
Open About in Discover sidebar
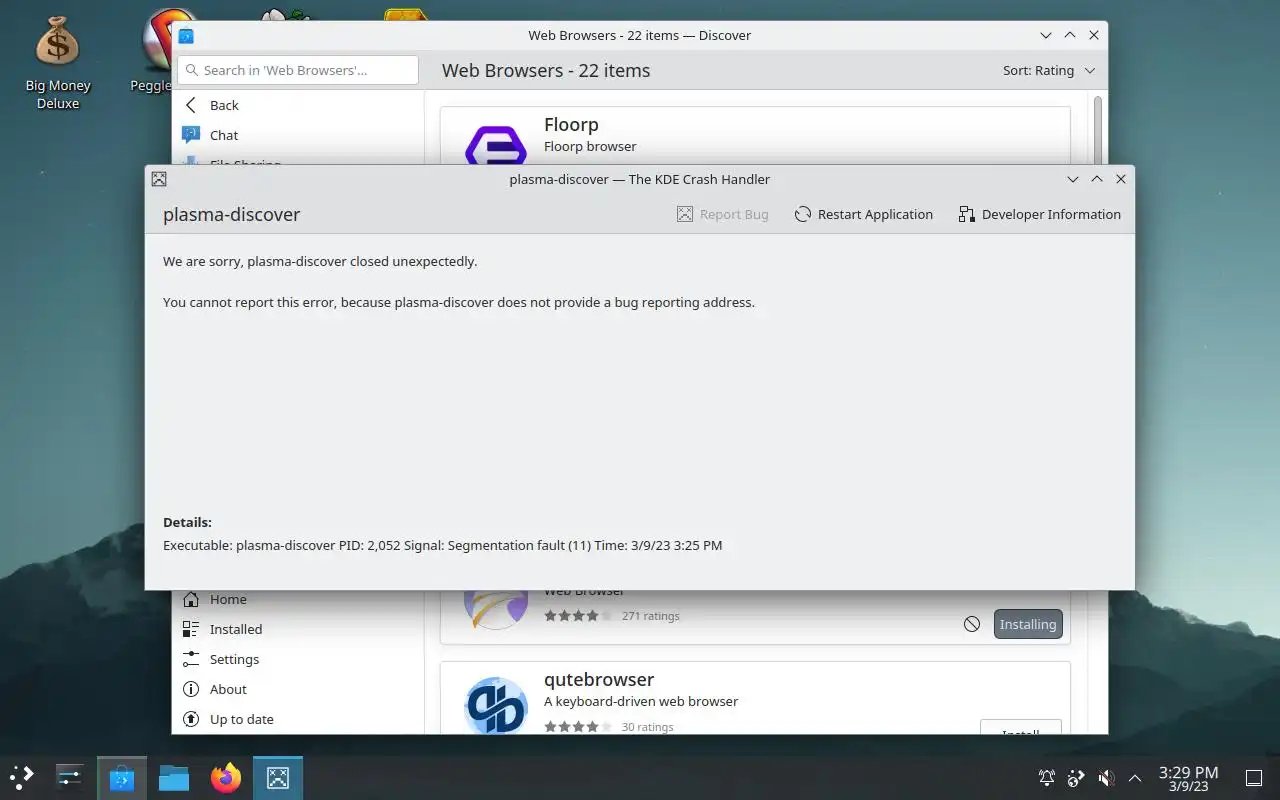click(298, 689)
